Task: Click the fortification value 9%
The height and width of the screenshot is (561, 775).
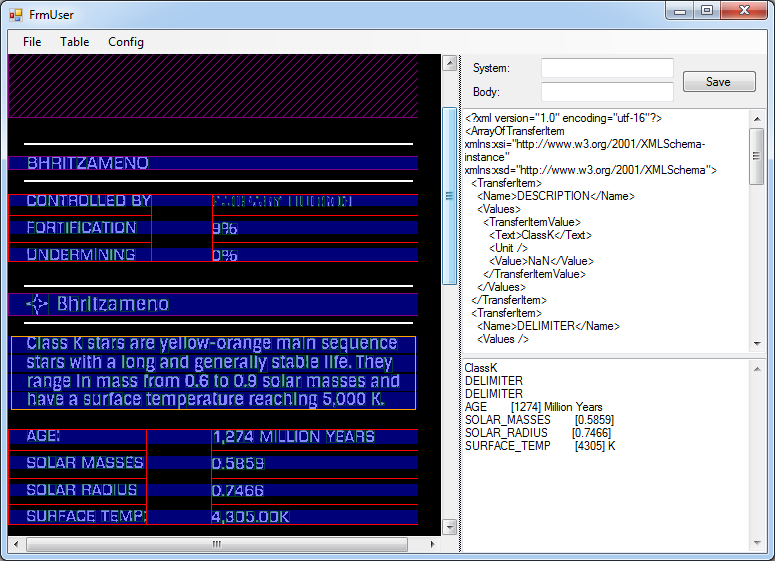Action: (x=225, y=228)
